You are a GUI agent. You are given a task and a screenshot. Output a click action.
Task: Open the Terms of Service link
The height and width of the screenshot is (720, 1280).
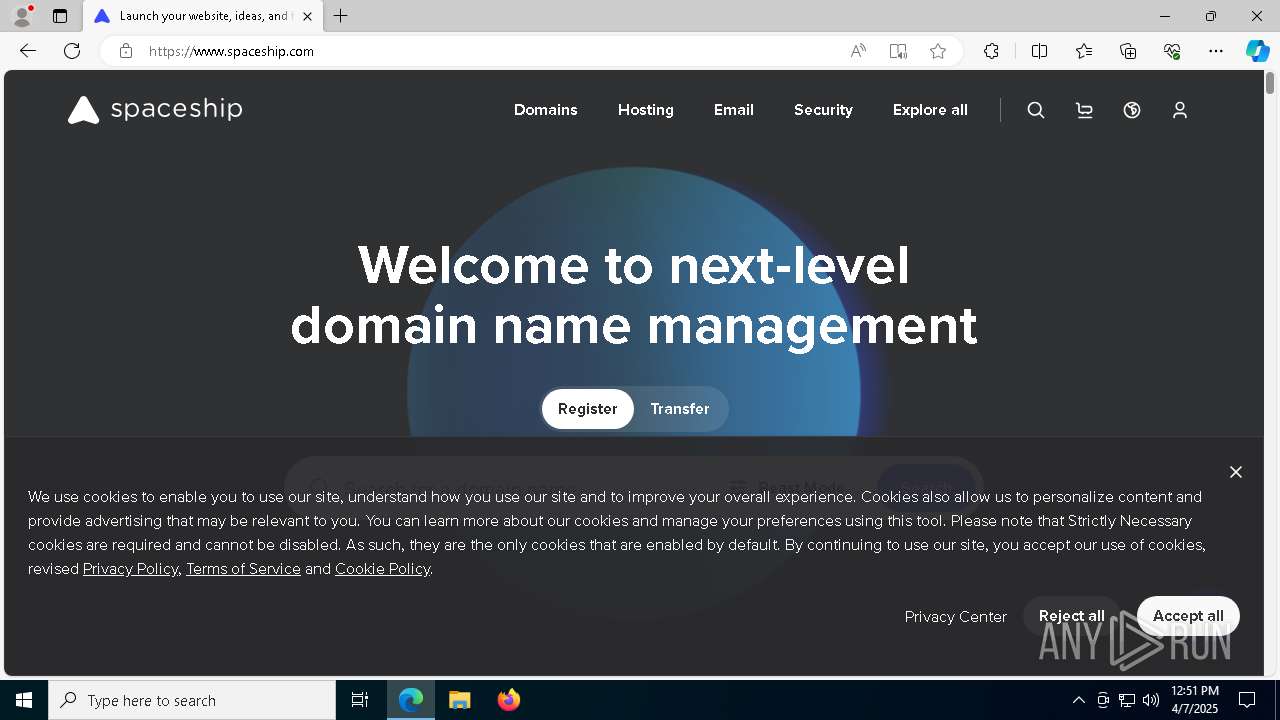pos(243,569)
